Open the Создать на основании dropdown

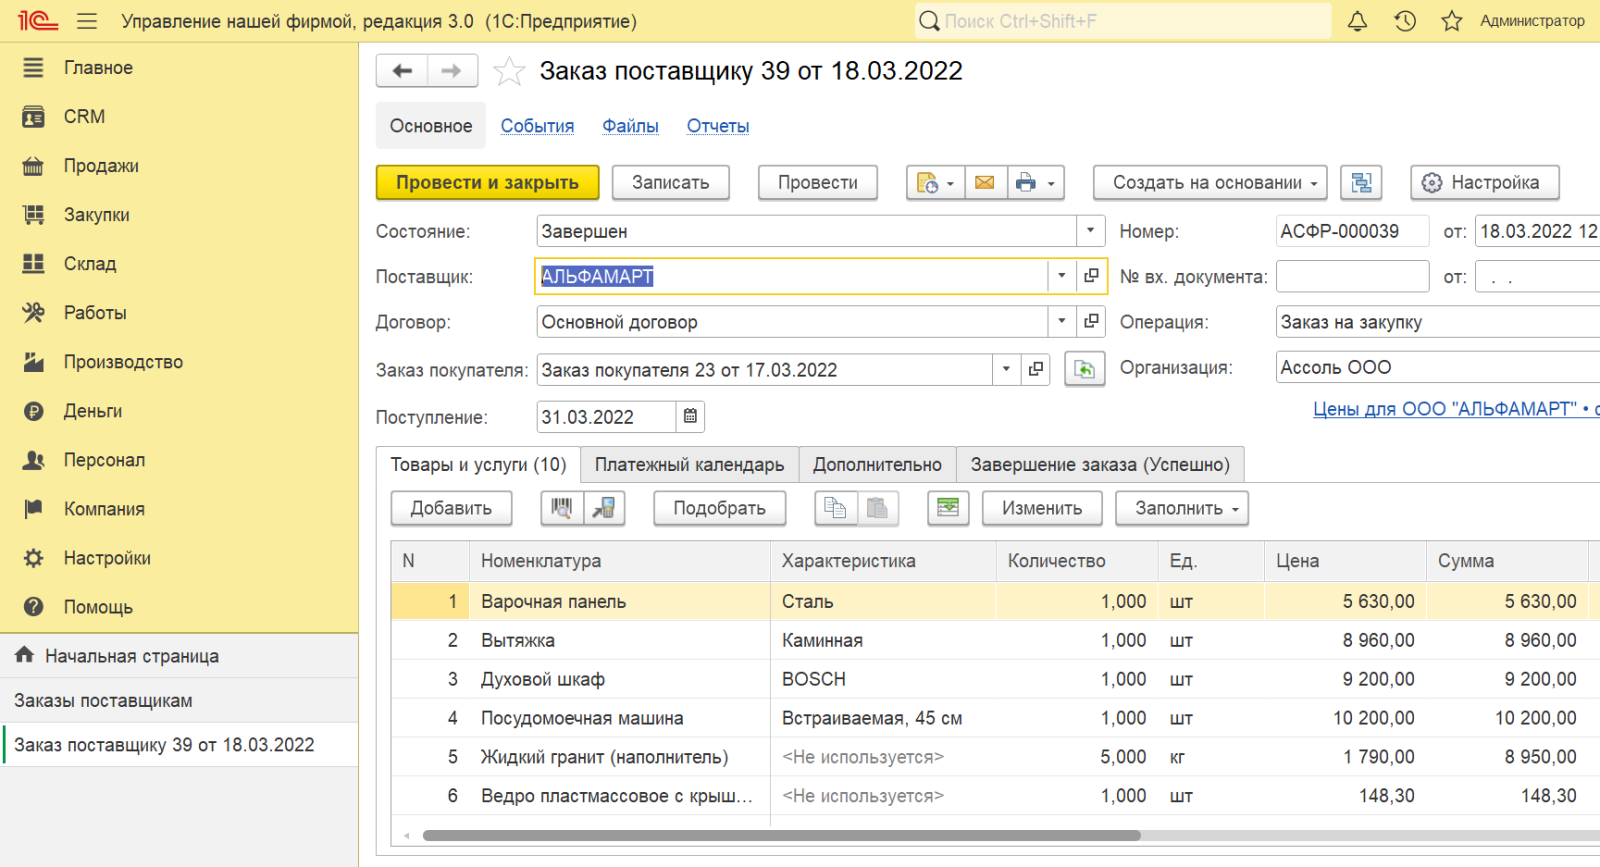[1210, 183]
